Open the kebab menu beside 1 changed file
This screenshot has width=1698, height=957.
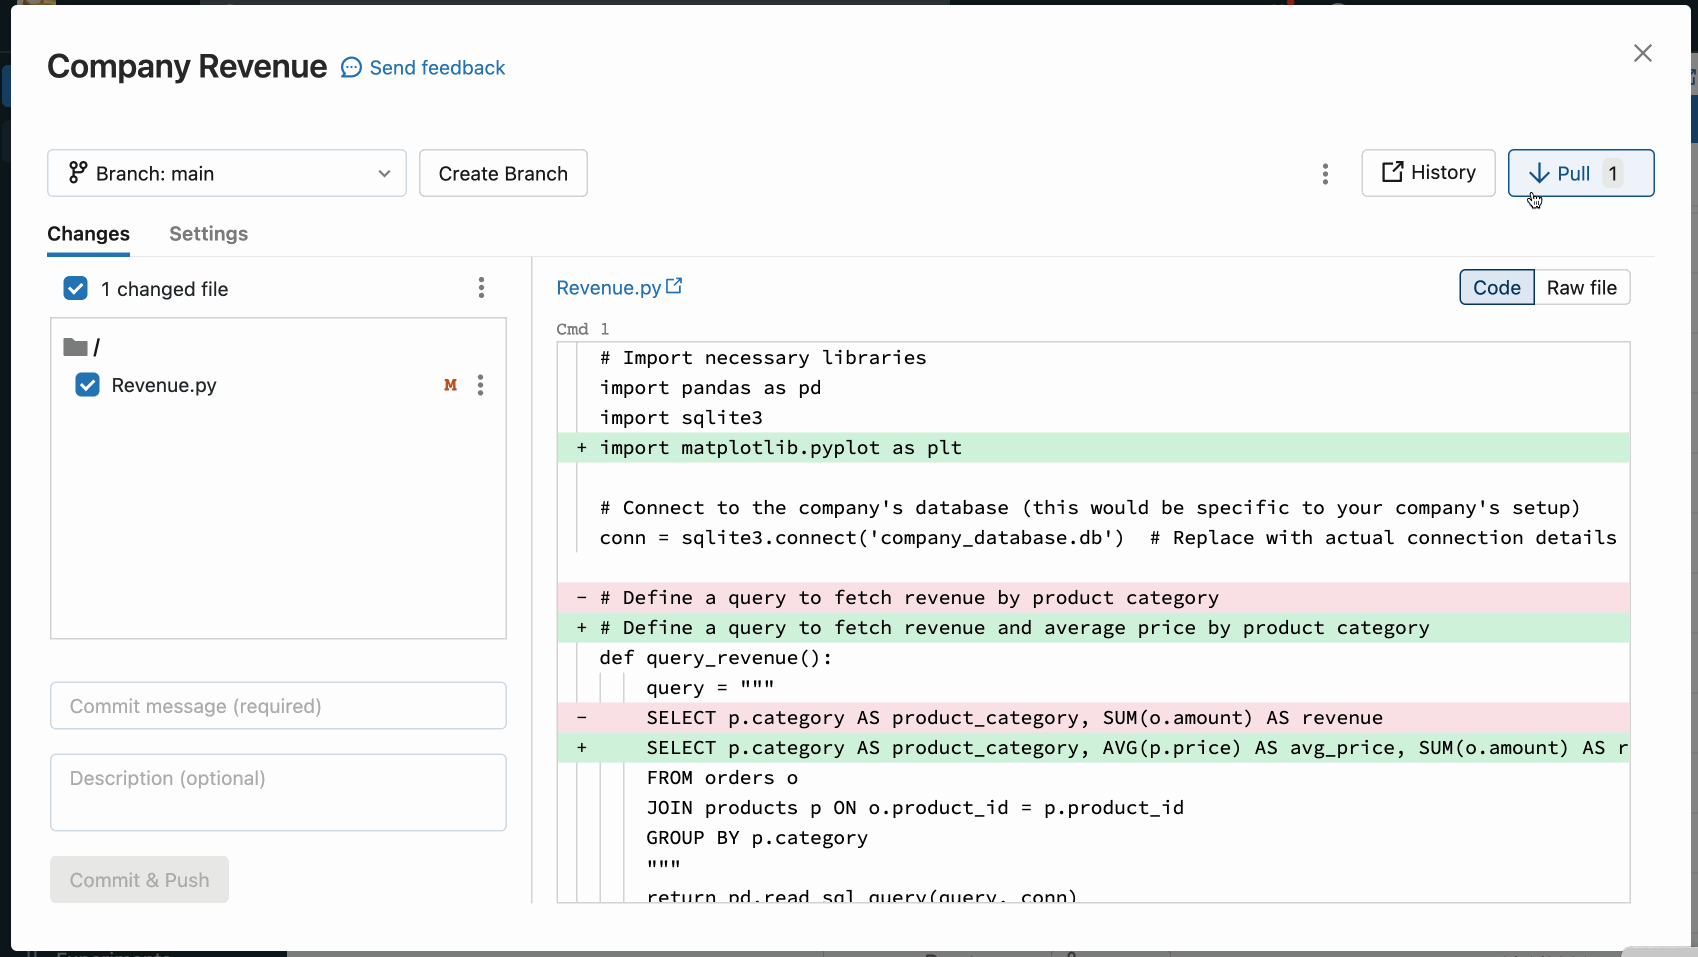click(481, 288)
